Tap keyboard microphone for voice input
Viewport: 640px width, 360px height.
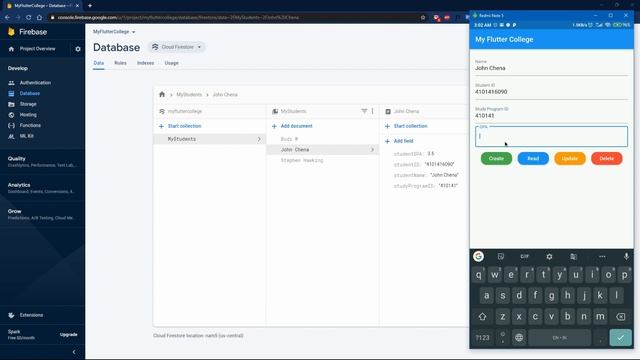[x=626, y=256]
